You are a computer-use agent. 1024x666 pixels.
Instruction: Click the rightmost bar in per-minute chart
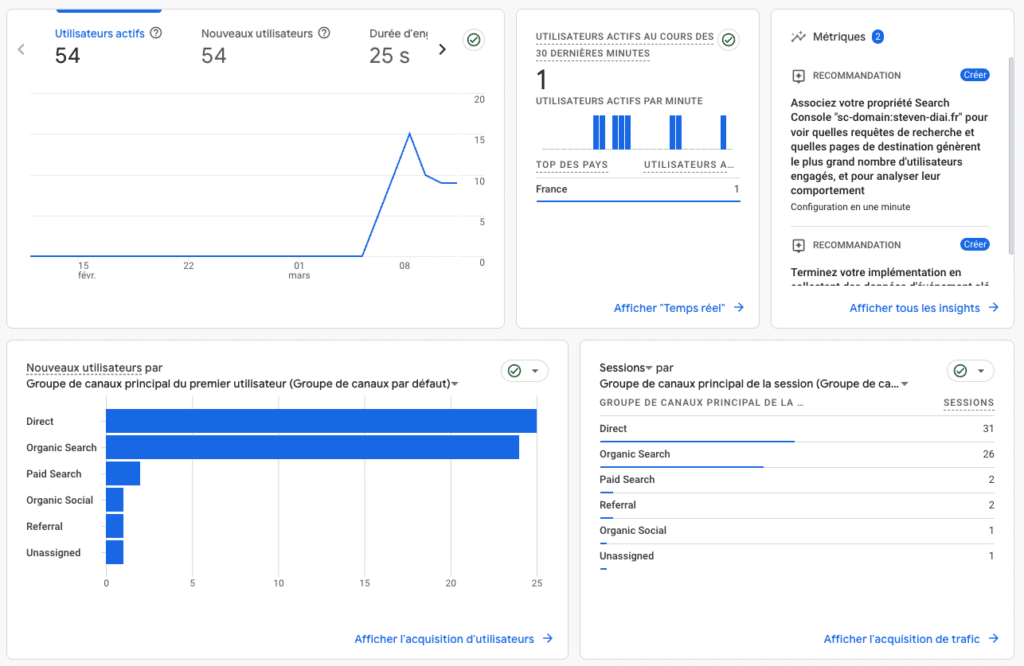723,133
